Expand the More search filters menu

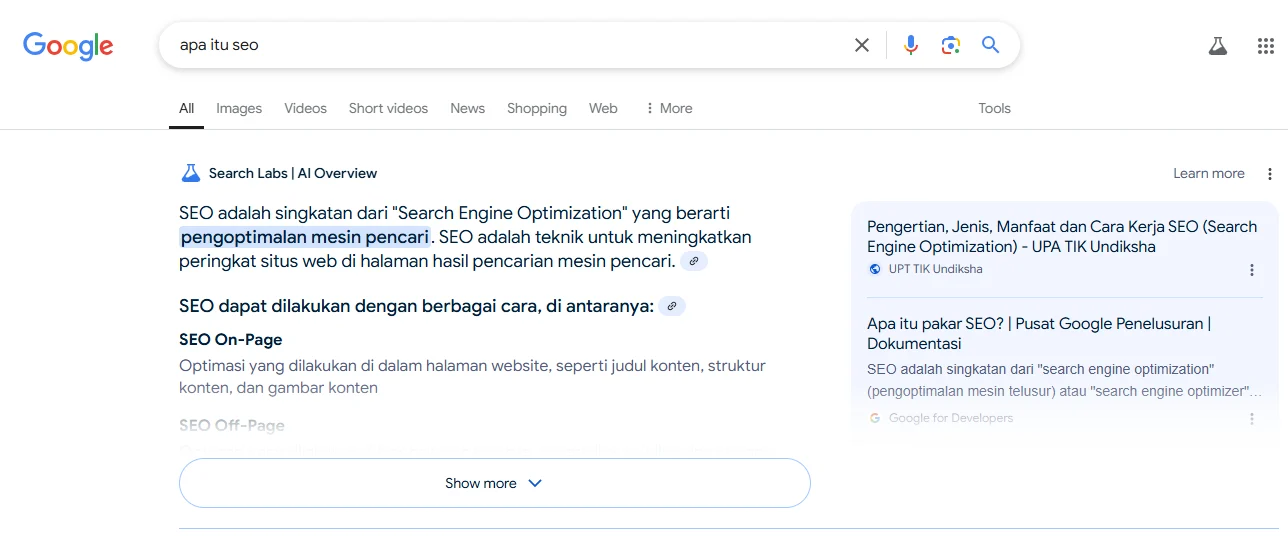coord(668,108)
